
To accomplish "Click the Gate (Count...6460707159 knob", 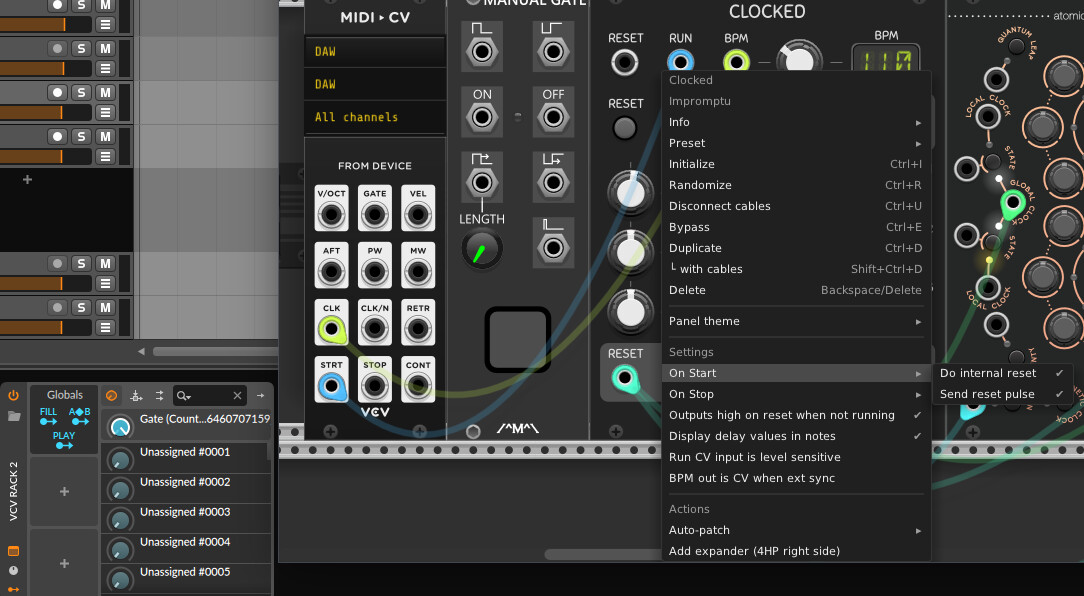I will [120, 427].
